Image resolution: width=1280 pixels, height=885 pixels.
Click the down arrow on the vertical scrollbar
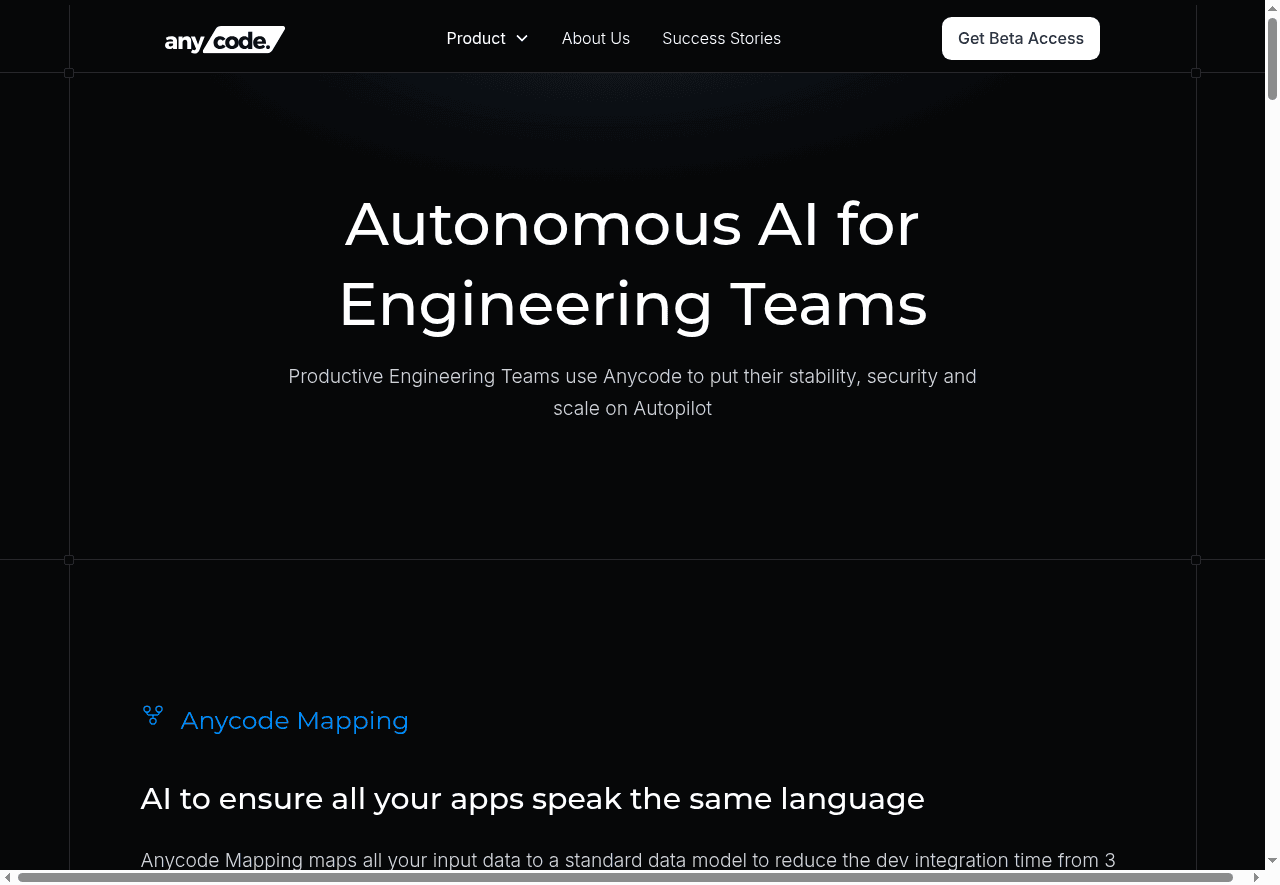click(x=1271, y=861)
